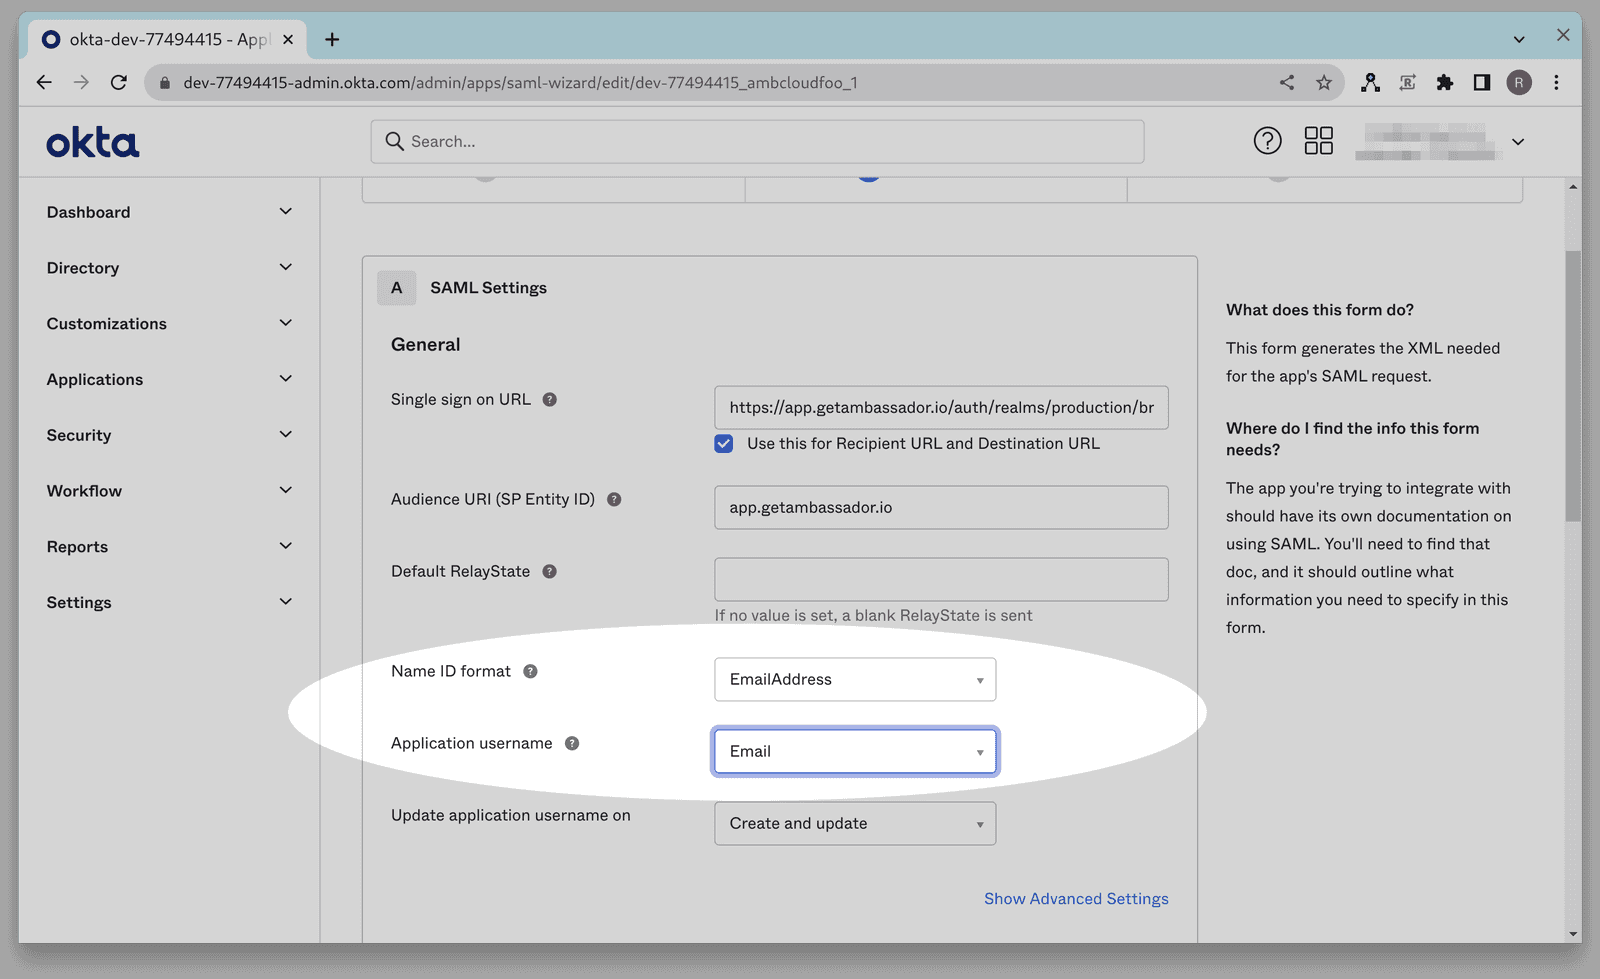Image resolution: width=1600 pixels, height=979 pixels.
Task: Click the help icon next to Single sign on URL
Action: (549, 399)
